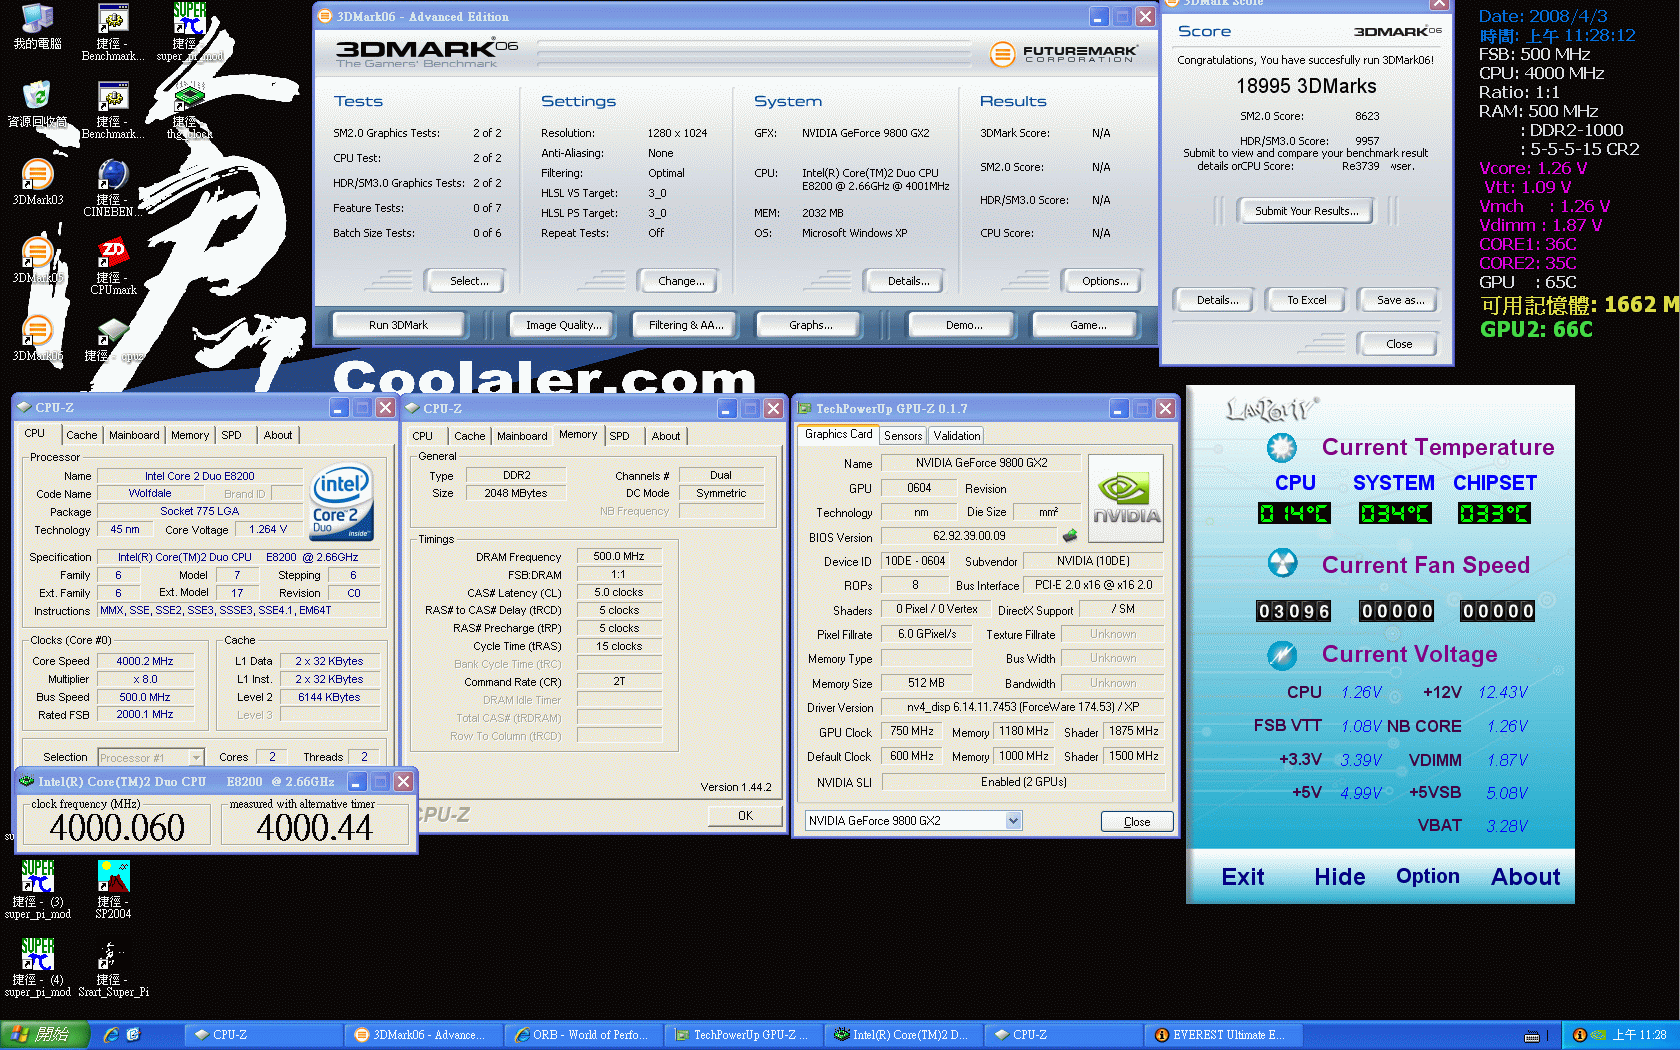The image size is (1680, 1050).
Task: Launch the 捷徑 (3) super_pi_mod shortcut
Action: [37, 889]
